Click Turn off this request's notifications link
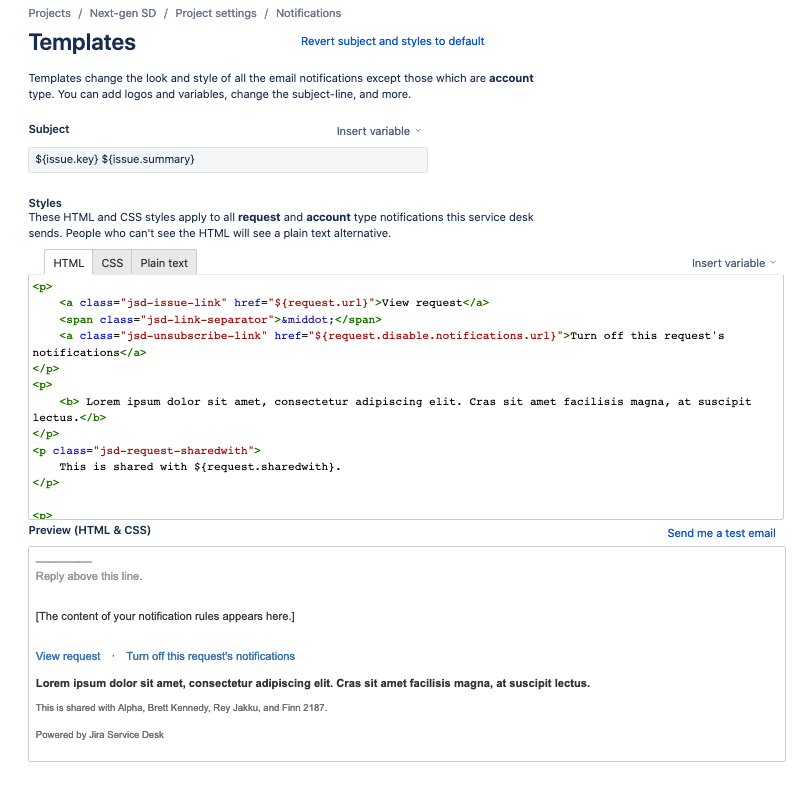The image size is (806, 787). (211, 656)
